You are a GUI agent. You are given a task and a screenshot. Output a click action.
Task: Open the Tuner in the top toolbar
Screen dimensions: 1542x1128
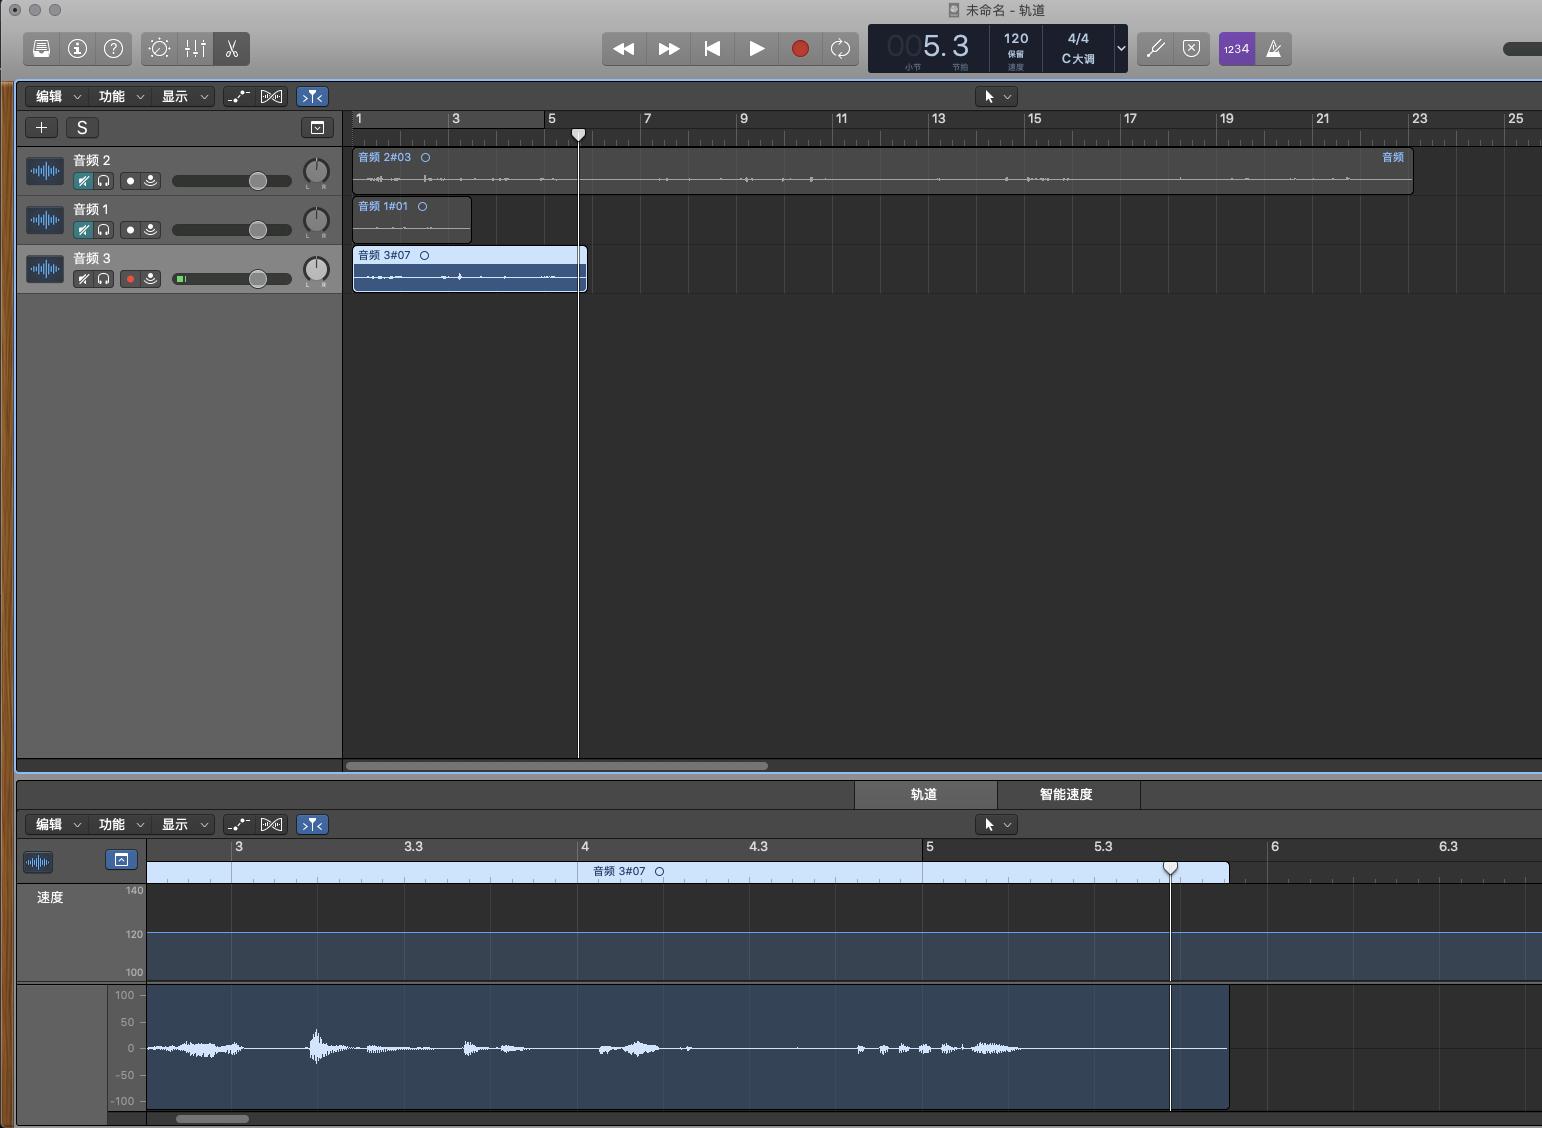(1155, 48)
